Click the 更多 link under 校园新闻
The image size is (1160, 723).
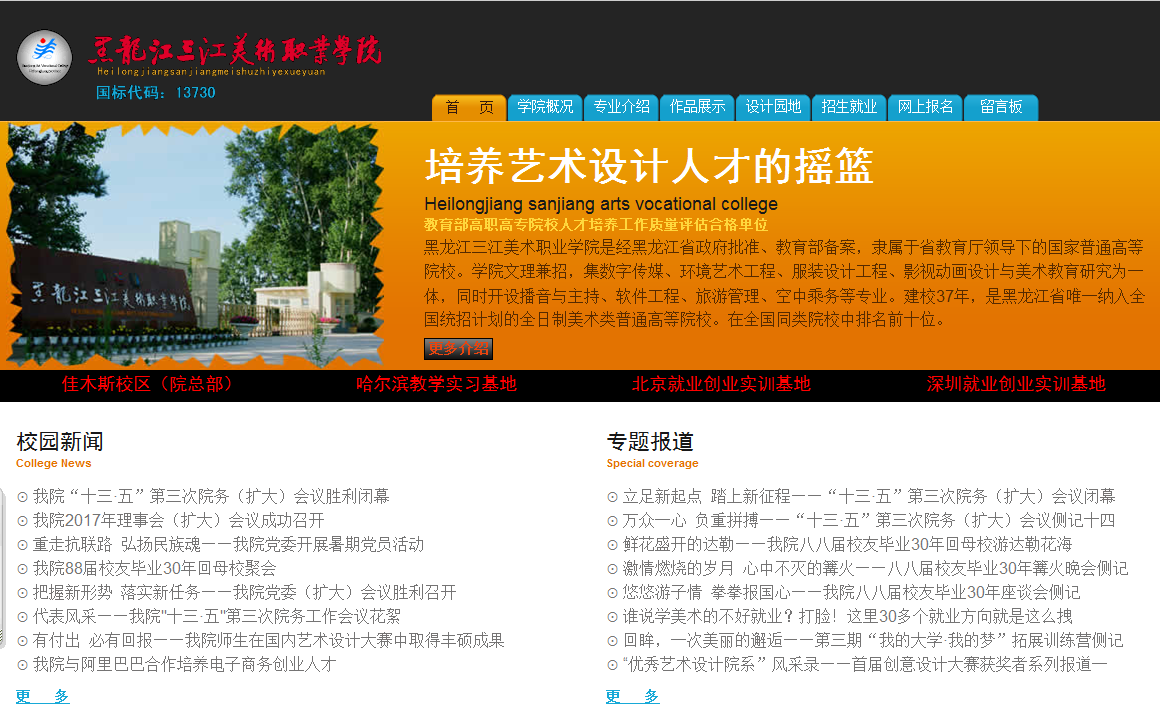[x=42, y=696]
